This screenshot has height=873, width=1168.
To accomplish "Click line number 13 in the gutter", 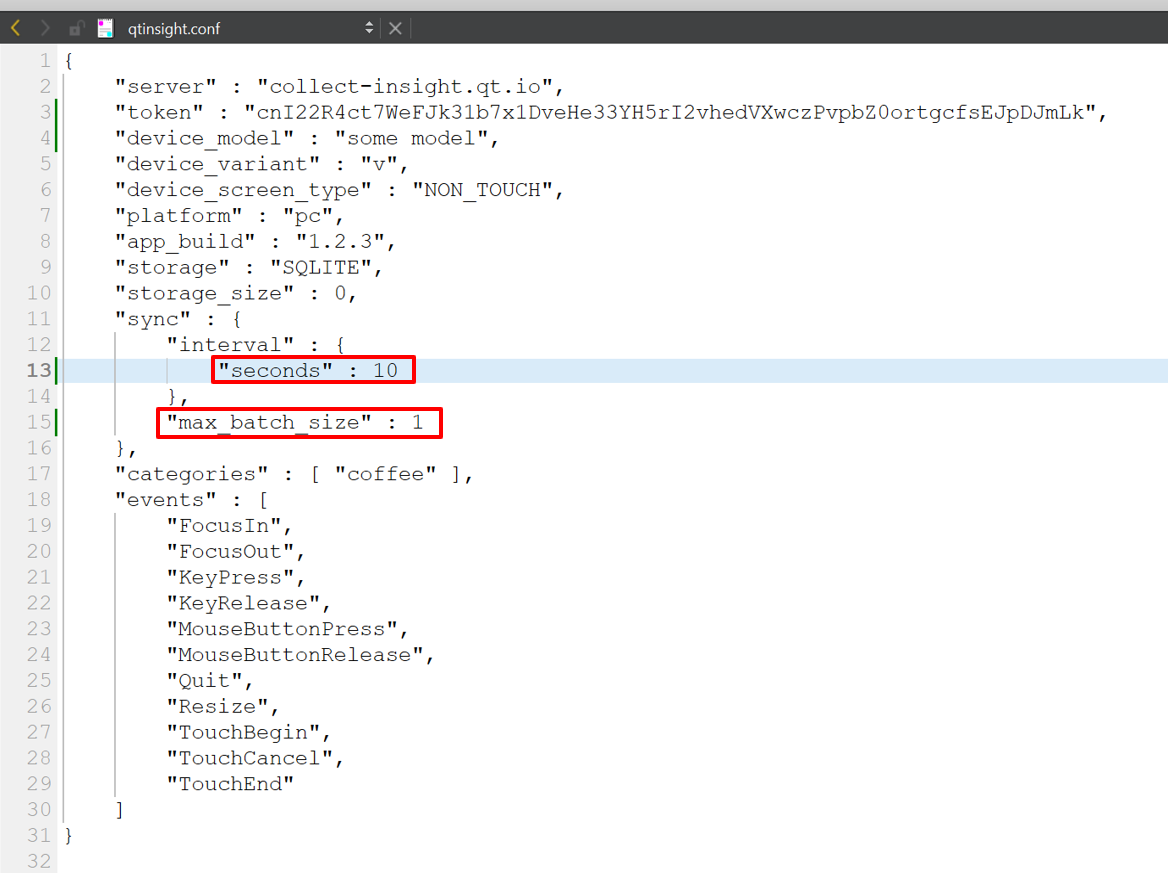I will point(39,371).
